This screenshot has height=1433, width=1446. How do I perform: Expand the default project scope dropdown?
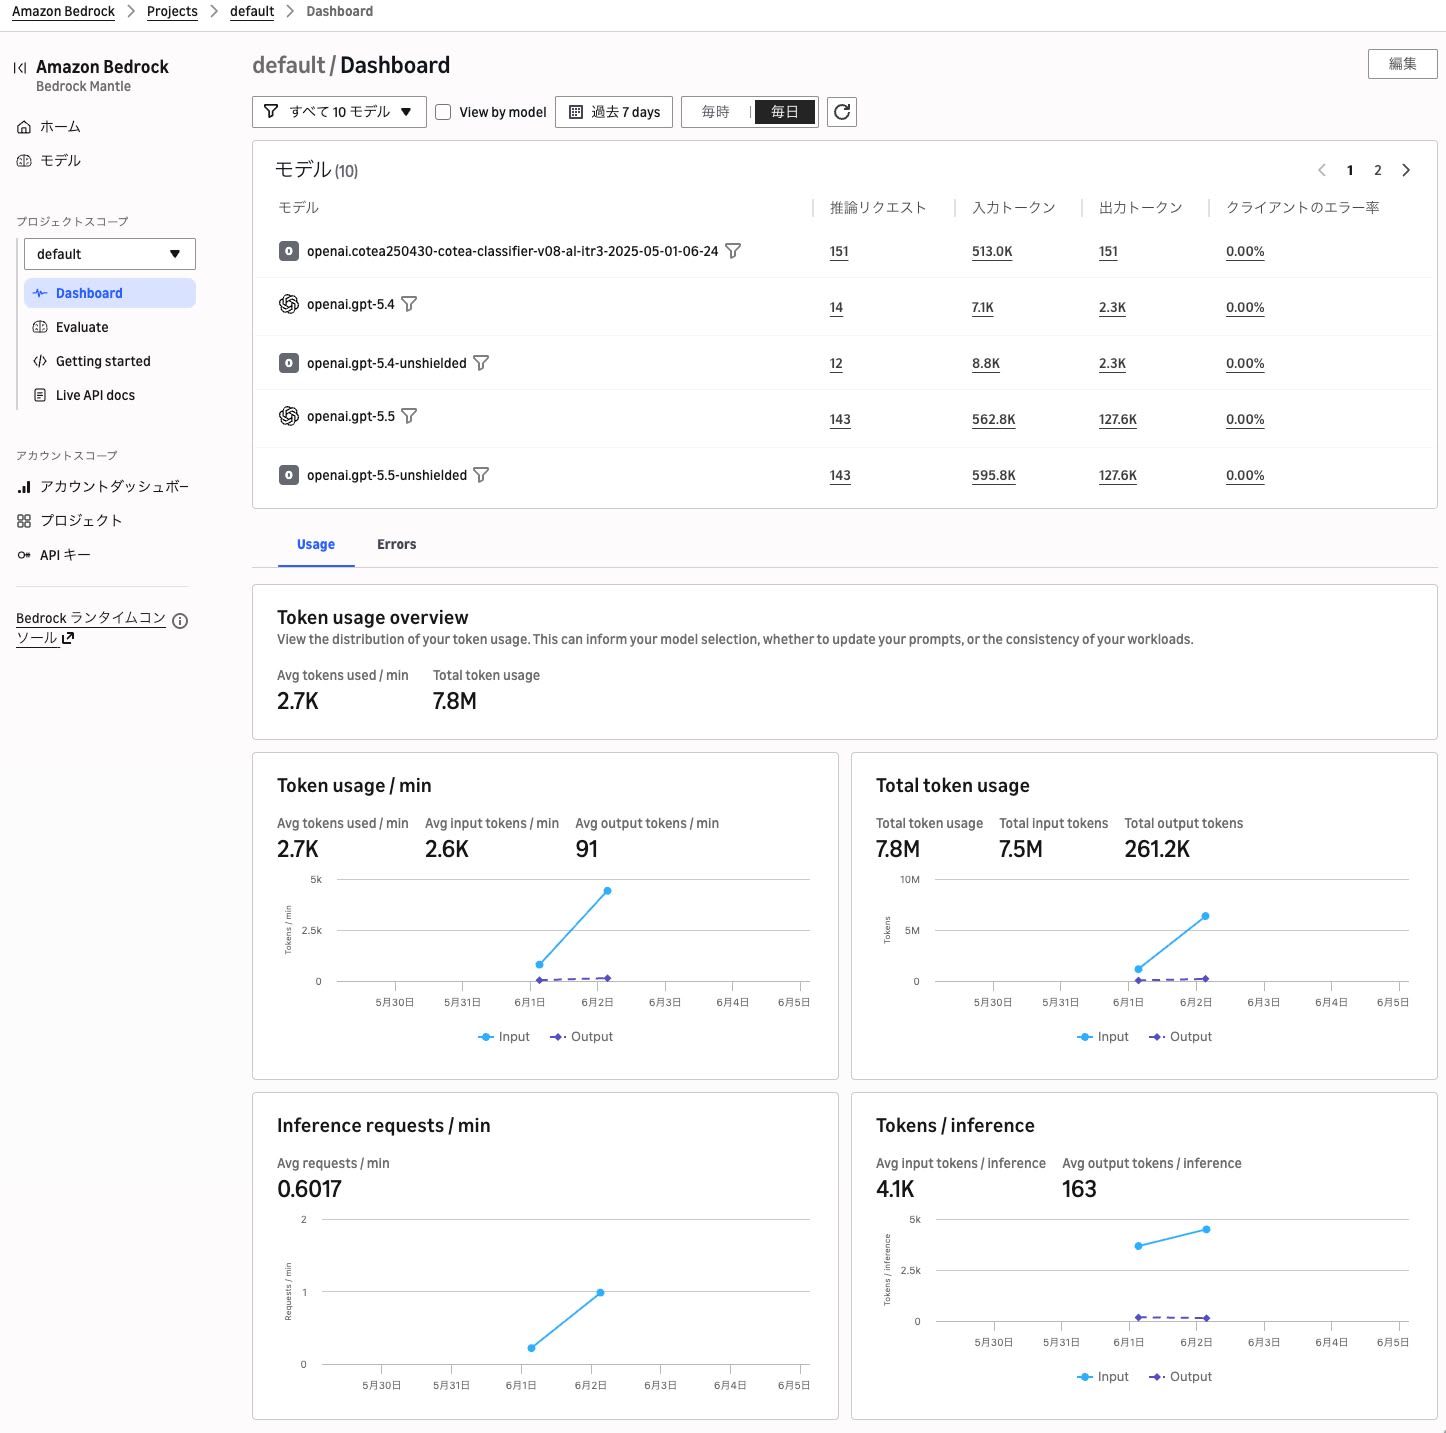click(110, 254)
